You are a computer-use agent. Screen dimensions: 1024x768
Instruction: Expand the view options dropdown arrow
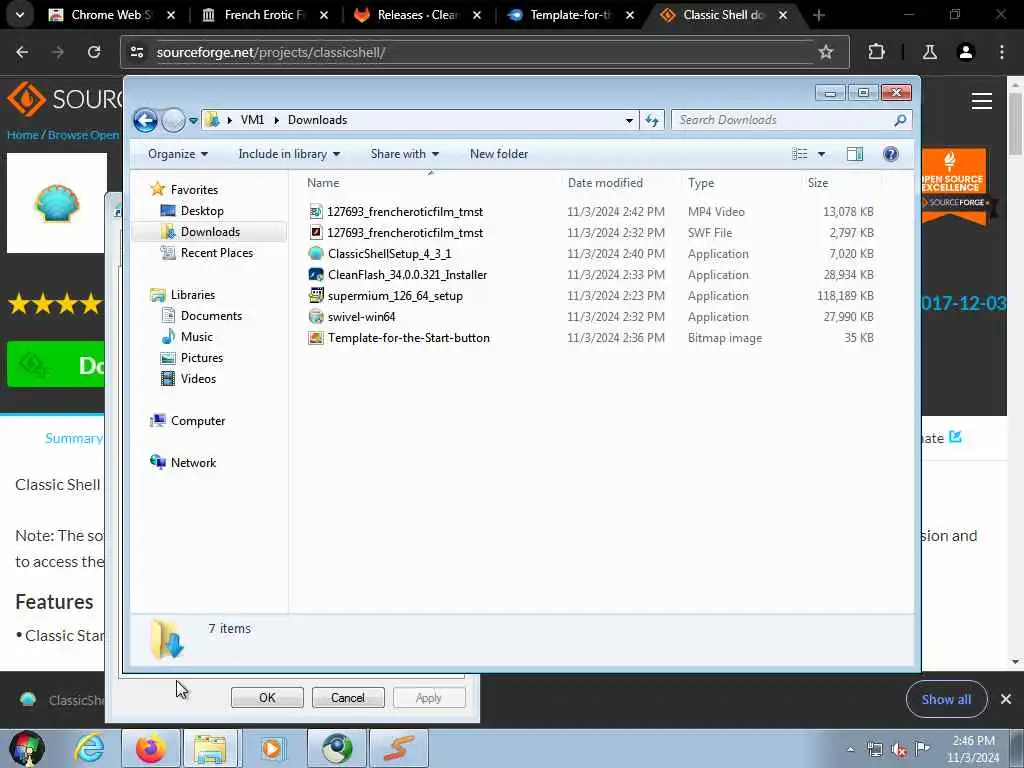click(822, 154)
